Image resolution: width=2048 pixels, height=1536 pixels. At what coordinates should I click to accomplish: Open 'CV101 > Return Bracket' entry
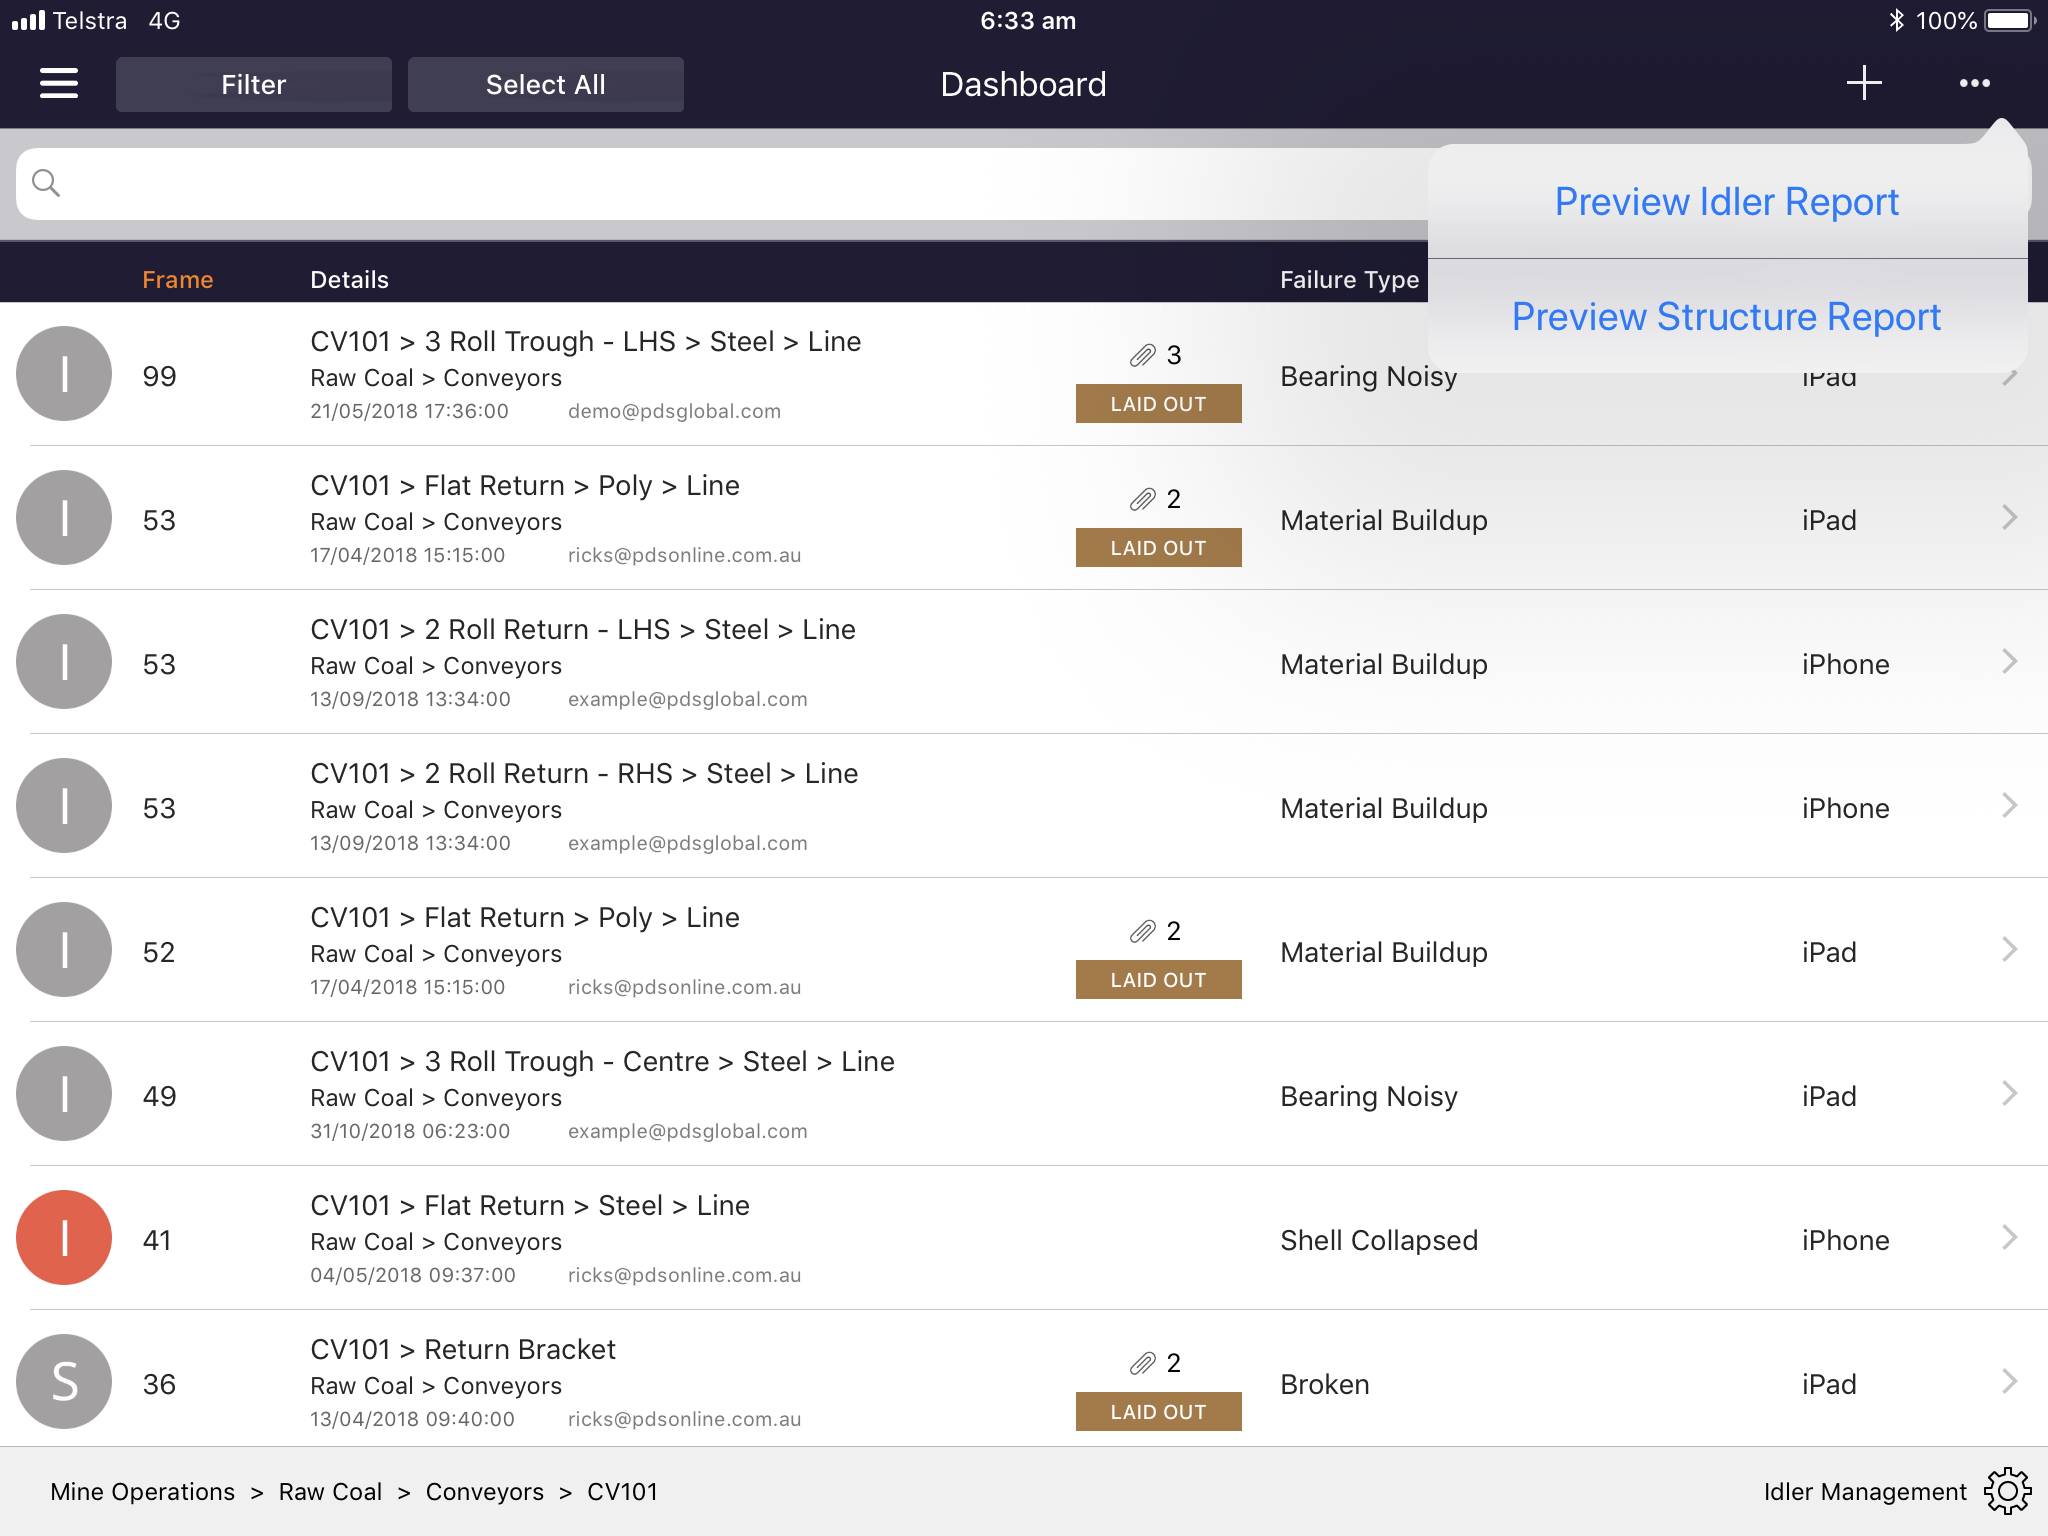coord(463,1350)
